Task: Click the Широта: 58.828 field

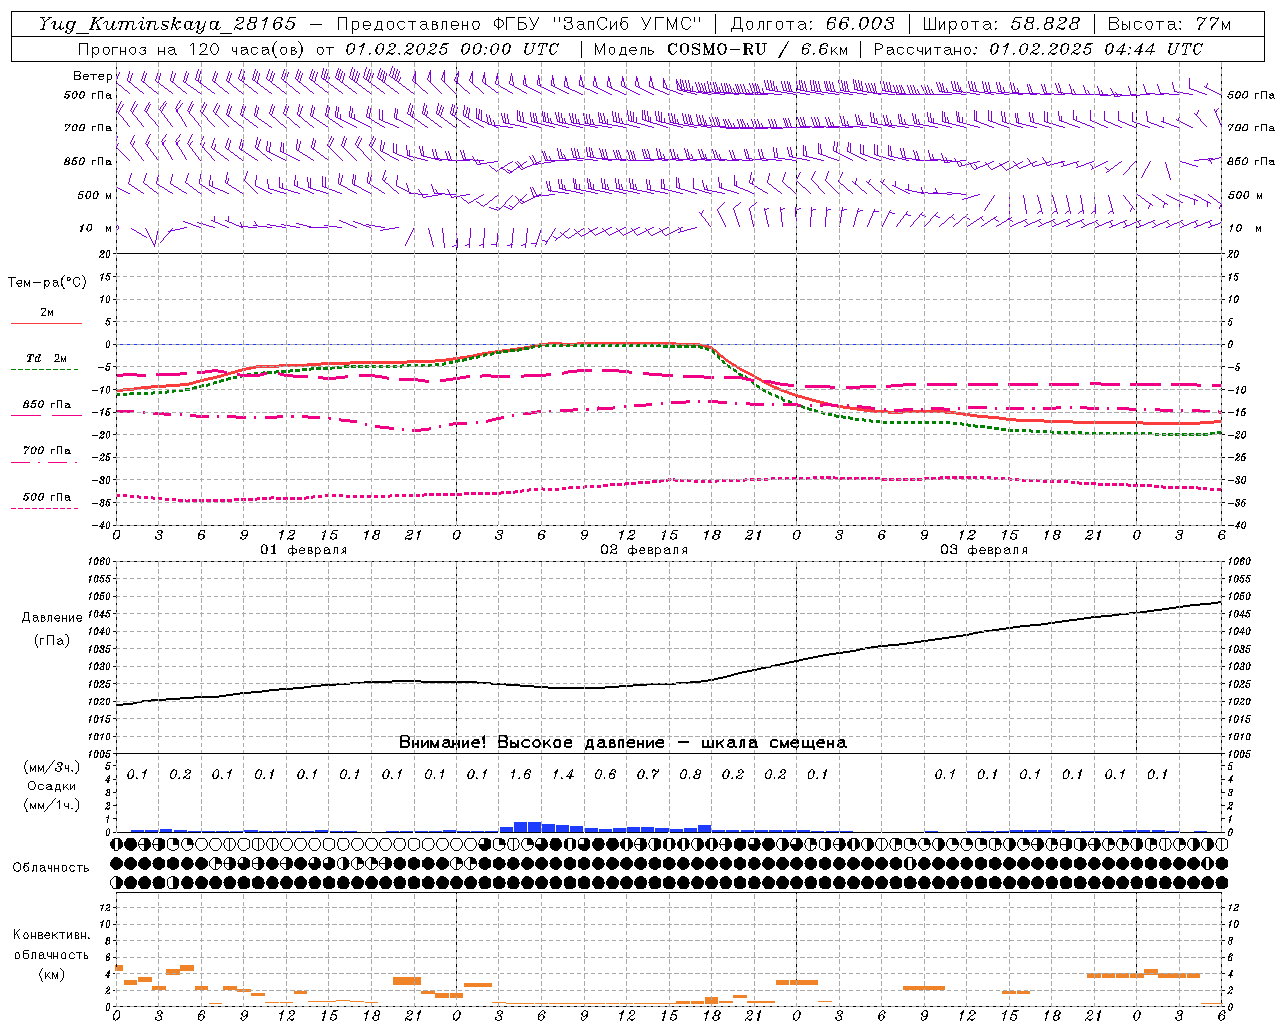Action: (x=1001, y=24)
